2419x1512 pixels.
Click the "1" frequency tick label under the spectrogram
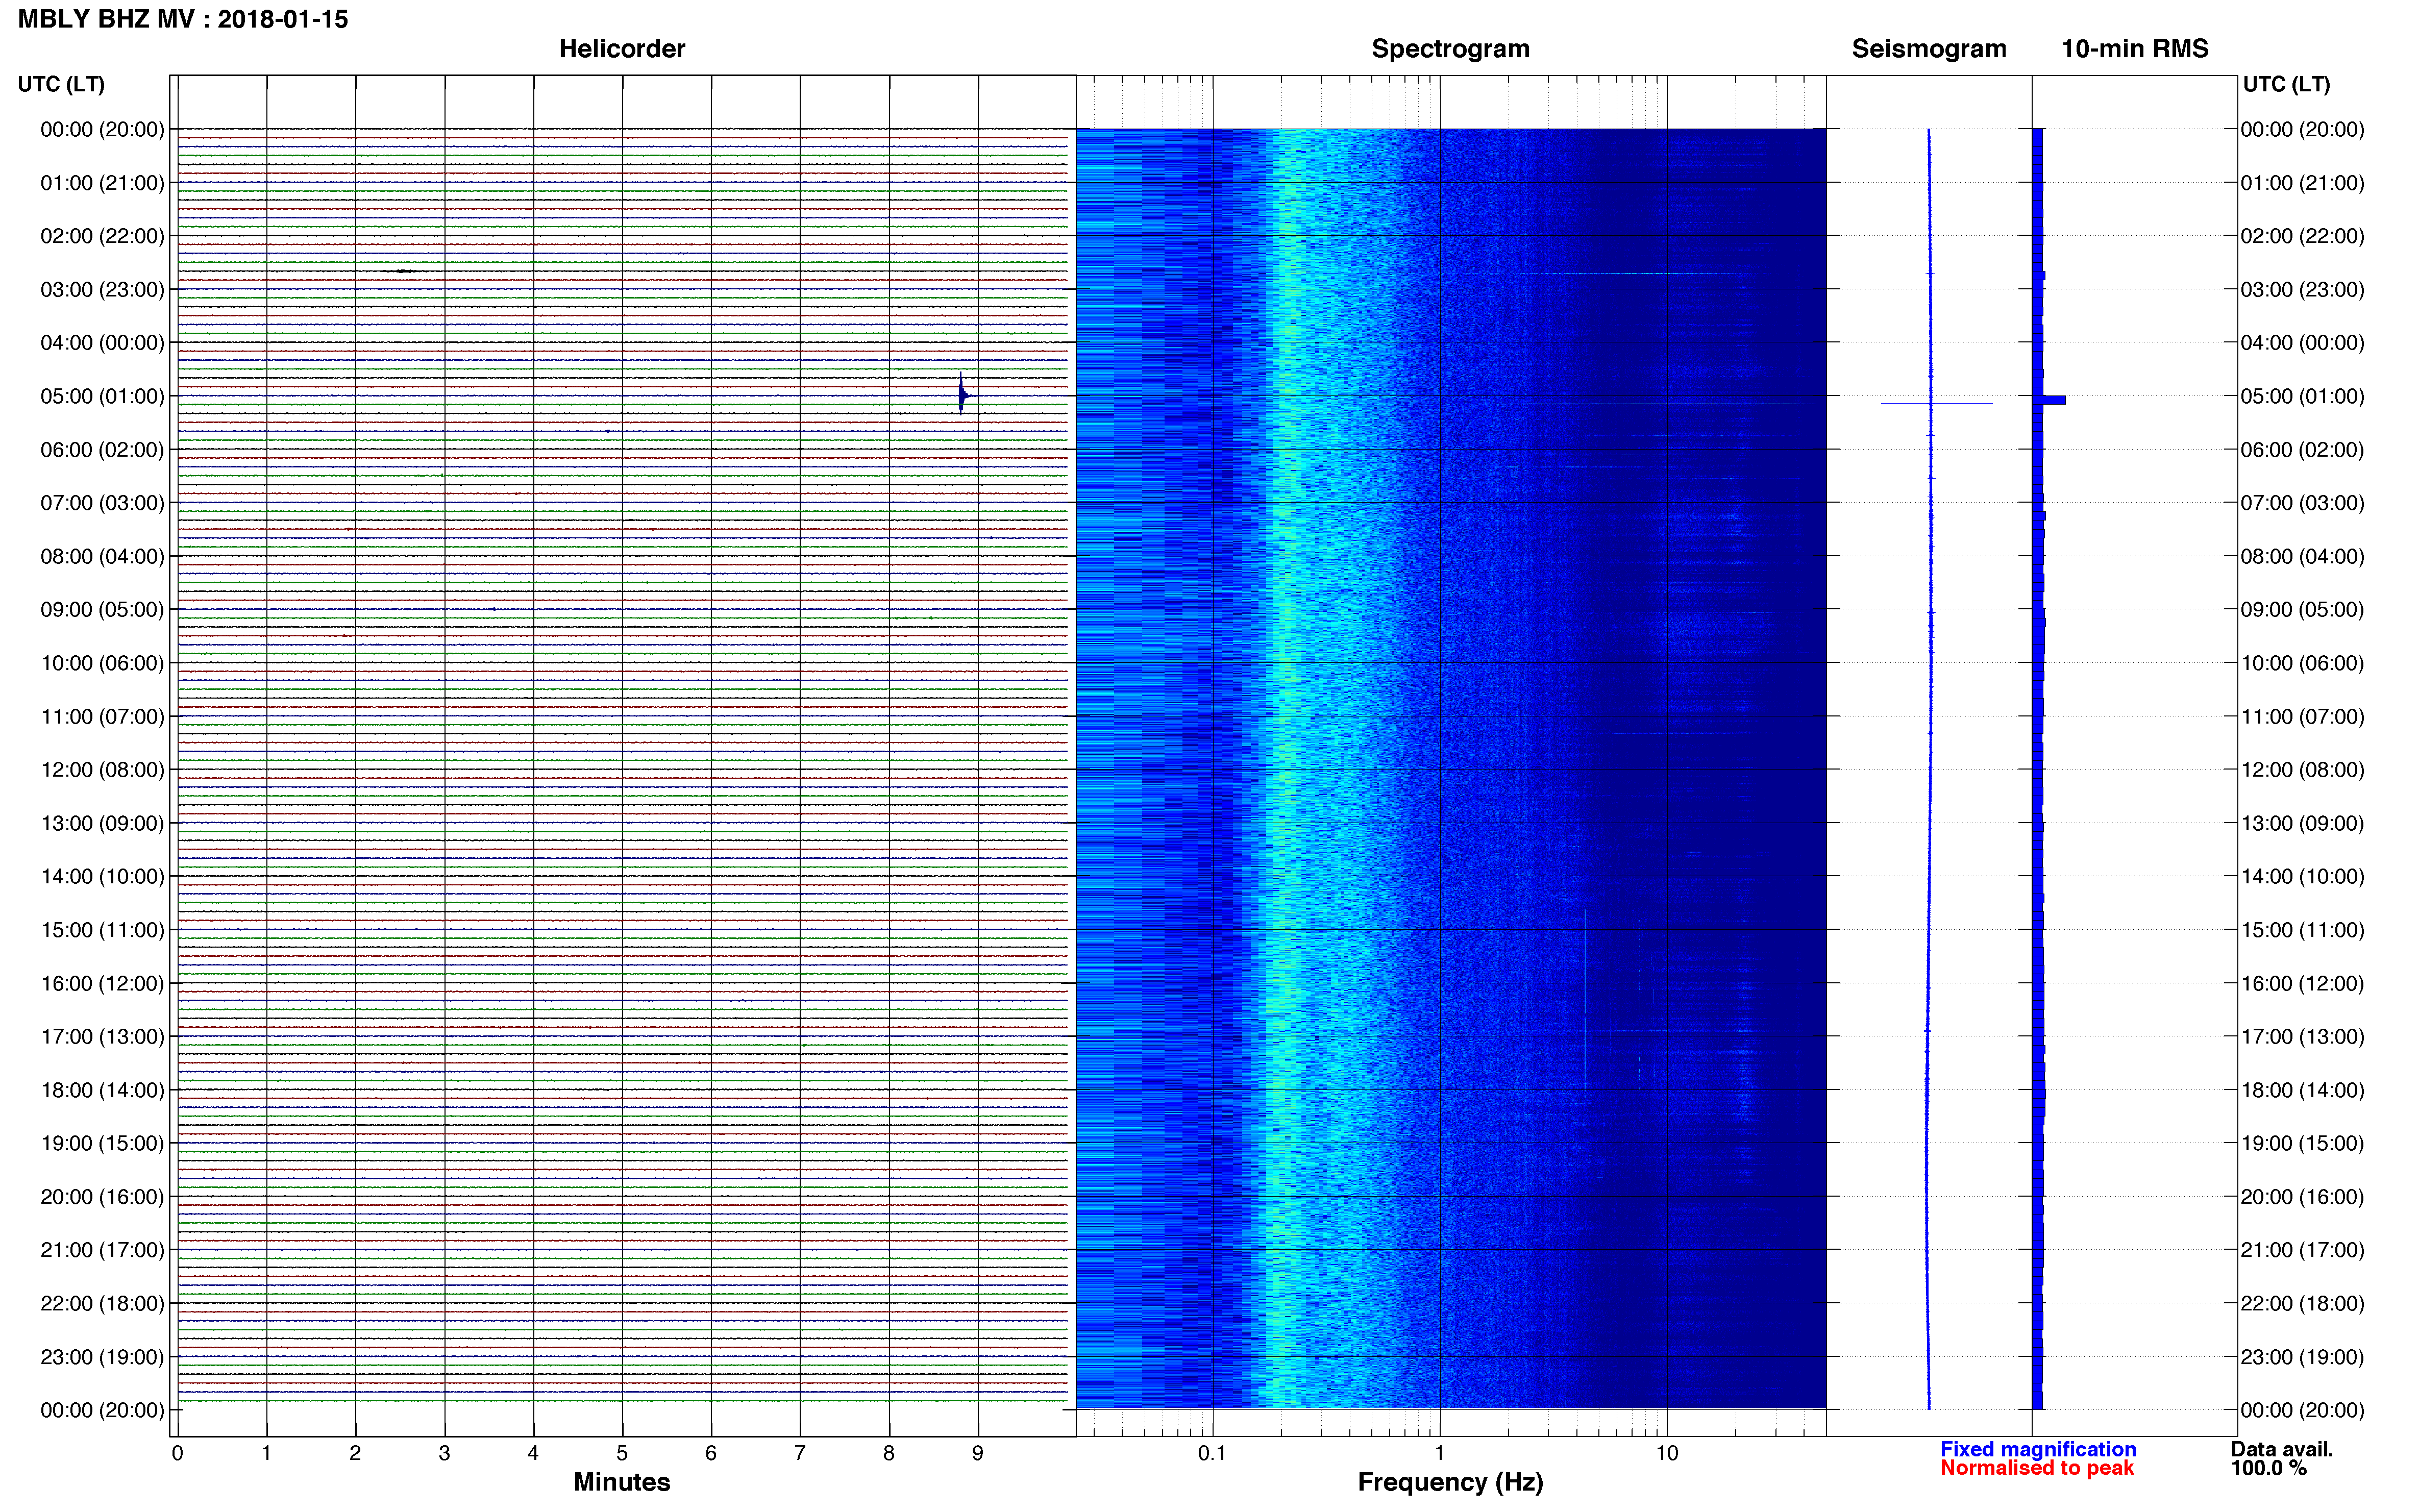pyautogui.click(x=1439, y=1453)
